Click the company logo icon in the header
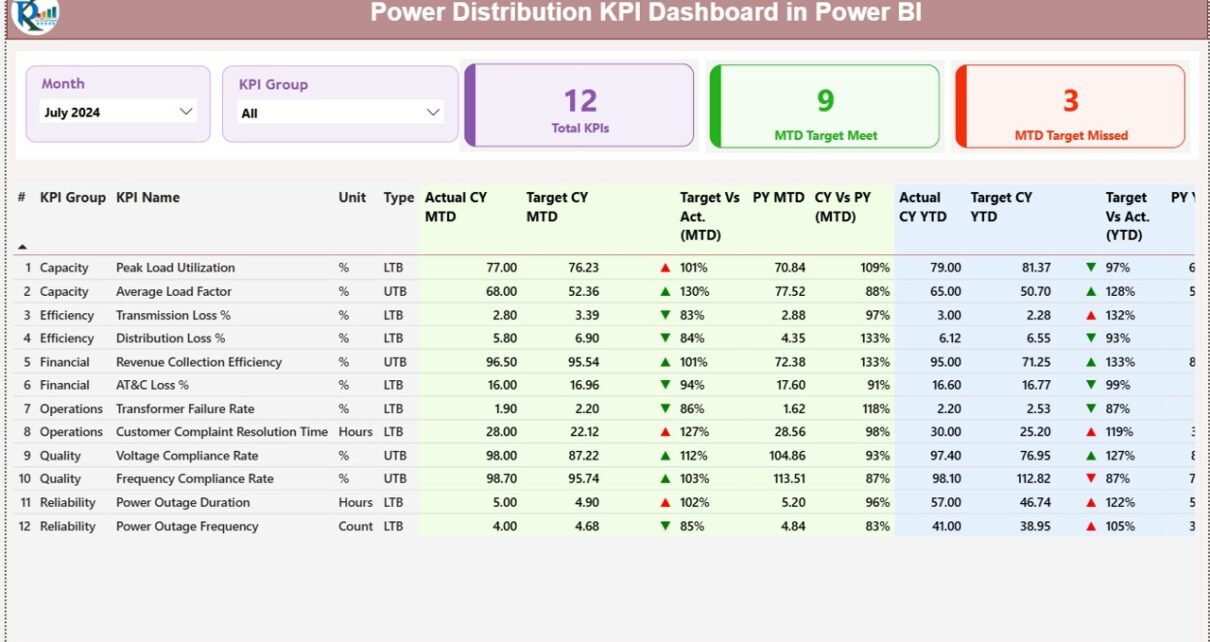 pos(35,14)
